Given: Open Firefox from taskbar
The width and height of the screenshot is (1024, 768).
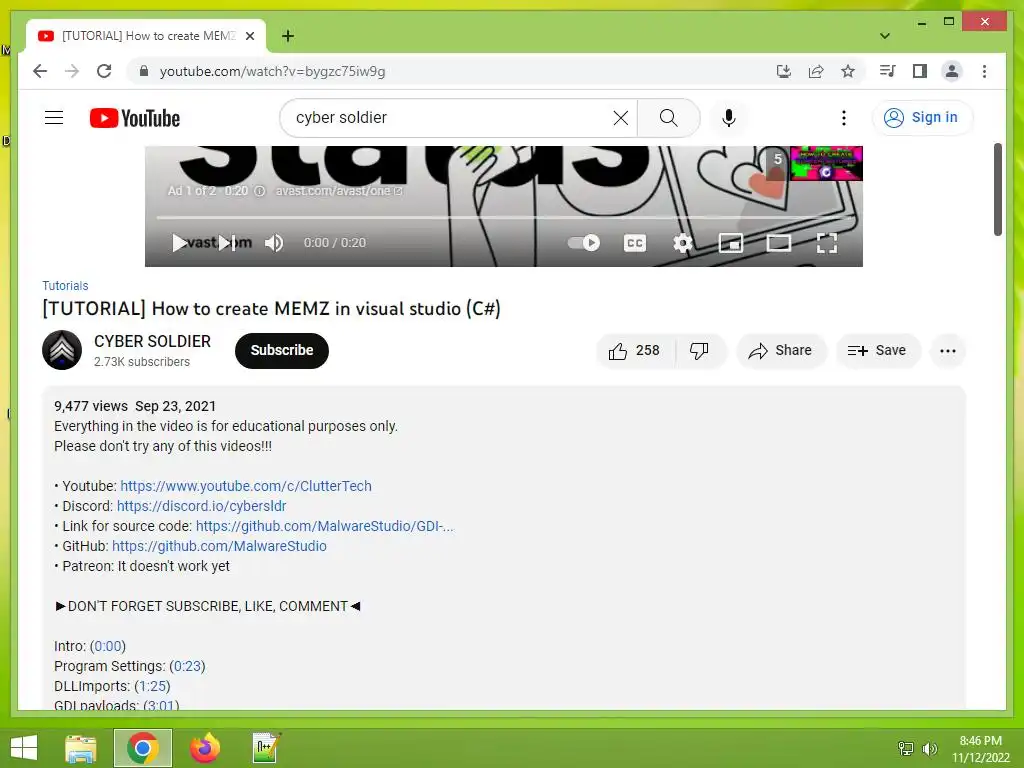Looking at the screenshot, I should [205, 748].
